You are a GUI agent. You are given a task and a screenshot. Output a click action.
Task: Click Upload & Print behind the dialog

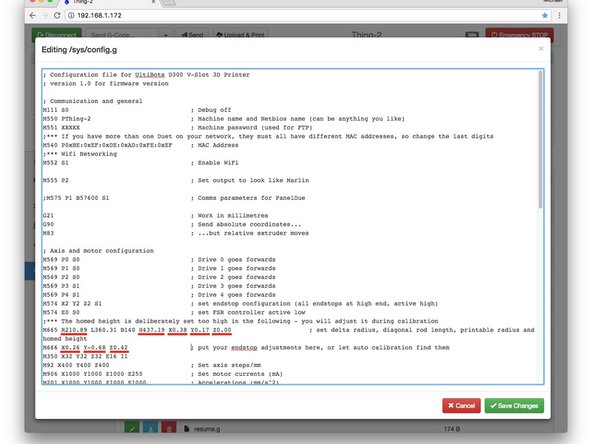click(x=240, y=34)
